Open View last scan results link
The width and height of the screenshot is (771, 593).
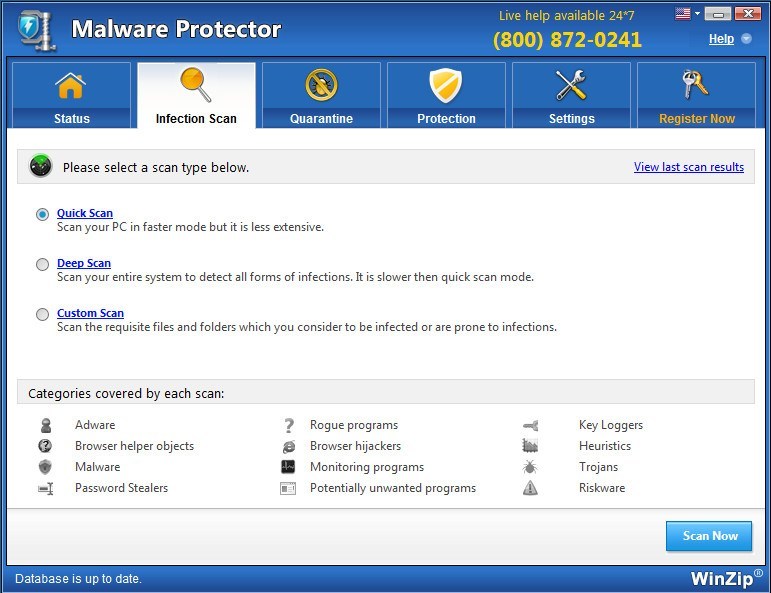point(688,167)
